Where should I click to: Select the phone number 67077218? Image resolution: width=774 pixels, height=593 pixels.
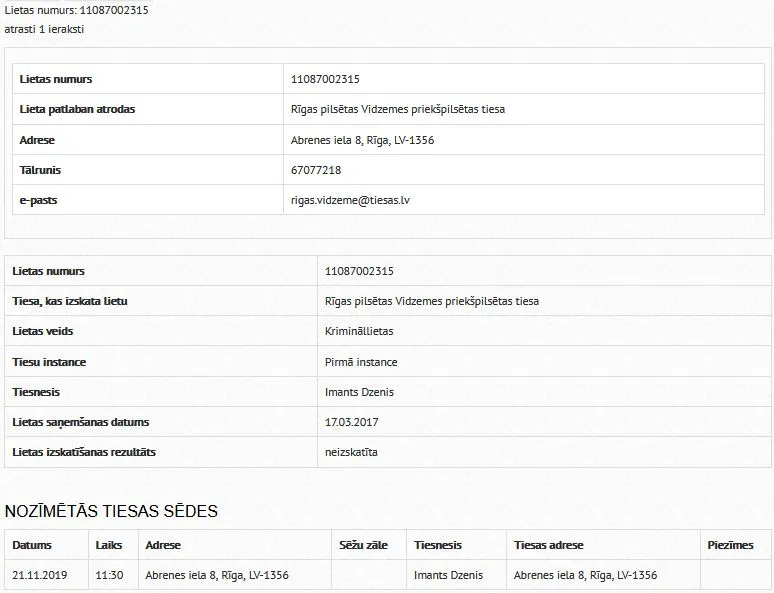(x=316, y=170)
